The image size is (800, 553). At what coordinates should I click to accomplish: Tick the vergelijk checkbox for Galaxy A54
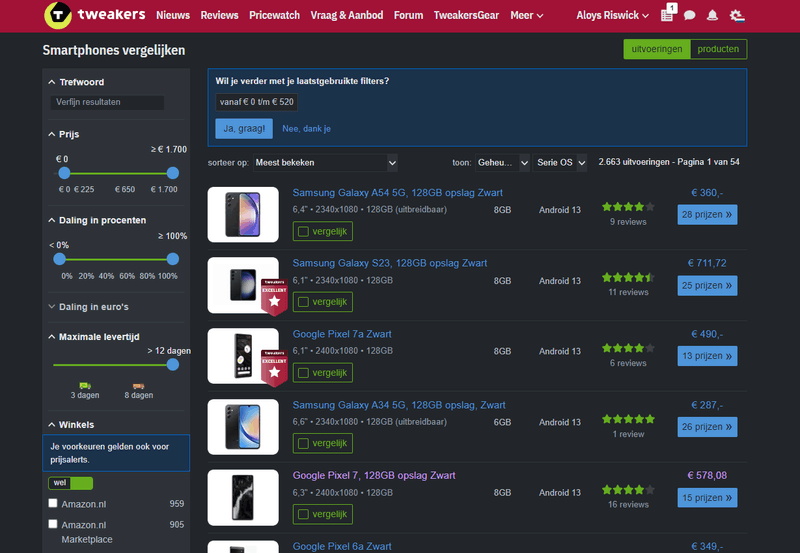point(303,232)
